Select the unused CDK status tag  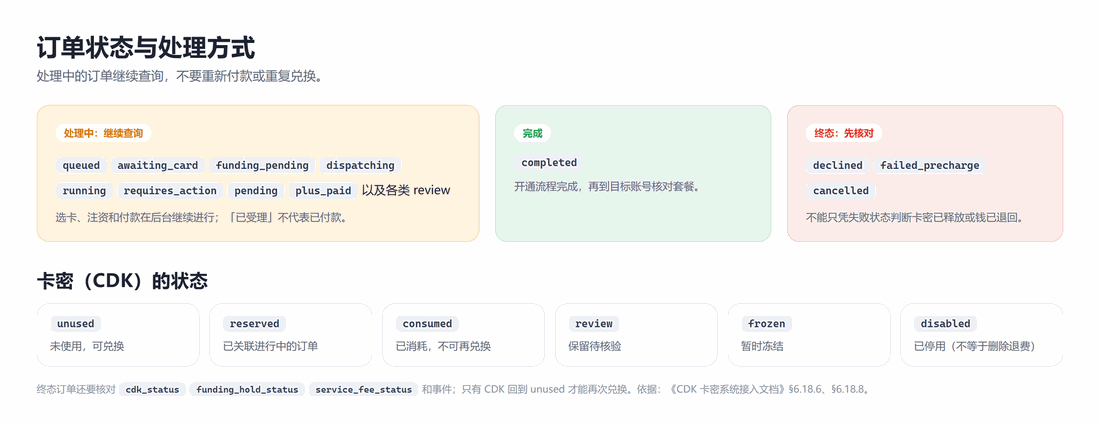coord(76,324)
